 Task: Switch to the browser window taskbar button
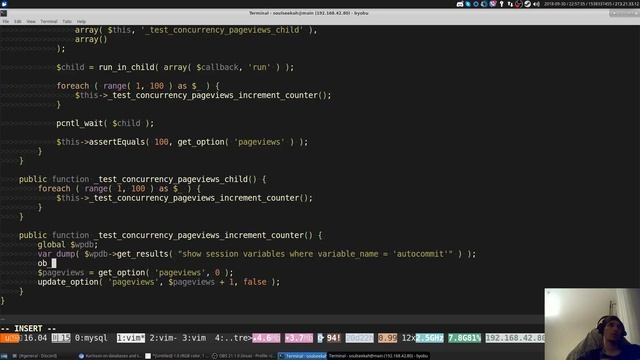tap(110, 356)
